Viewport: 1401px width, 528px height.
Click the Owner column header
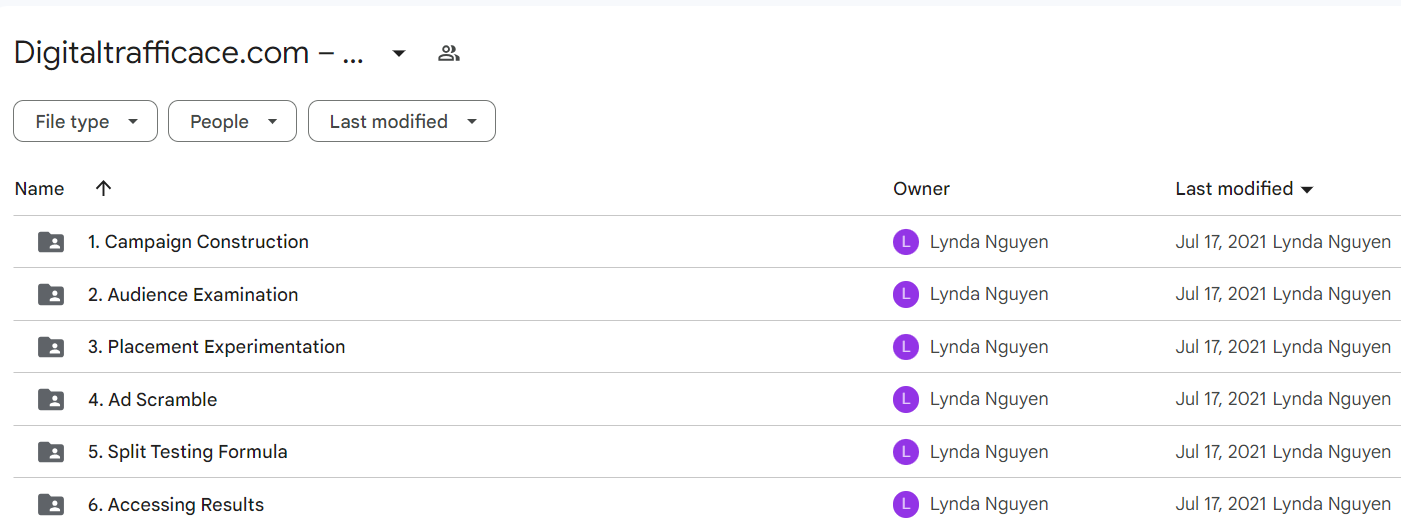pyautogui.click(x=921, y=188)
